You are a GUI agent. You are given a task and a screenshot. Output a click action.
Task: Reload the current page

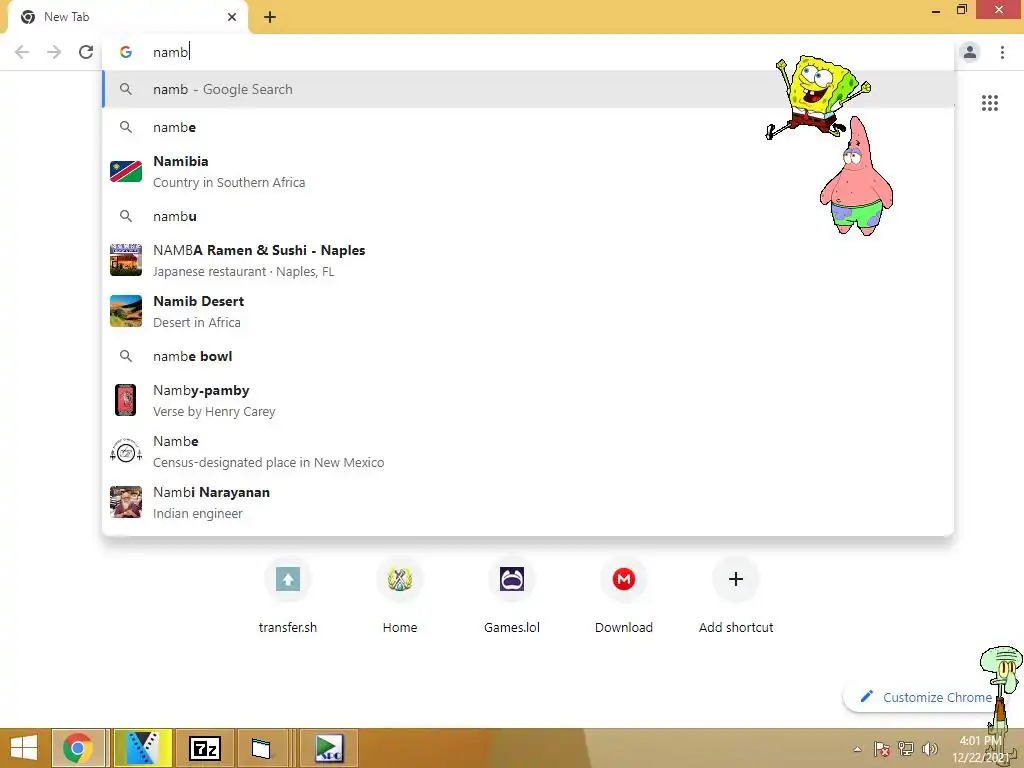[86, 52]
